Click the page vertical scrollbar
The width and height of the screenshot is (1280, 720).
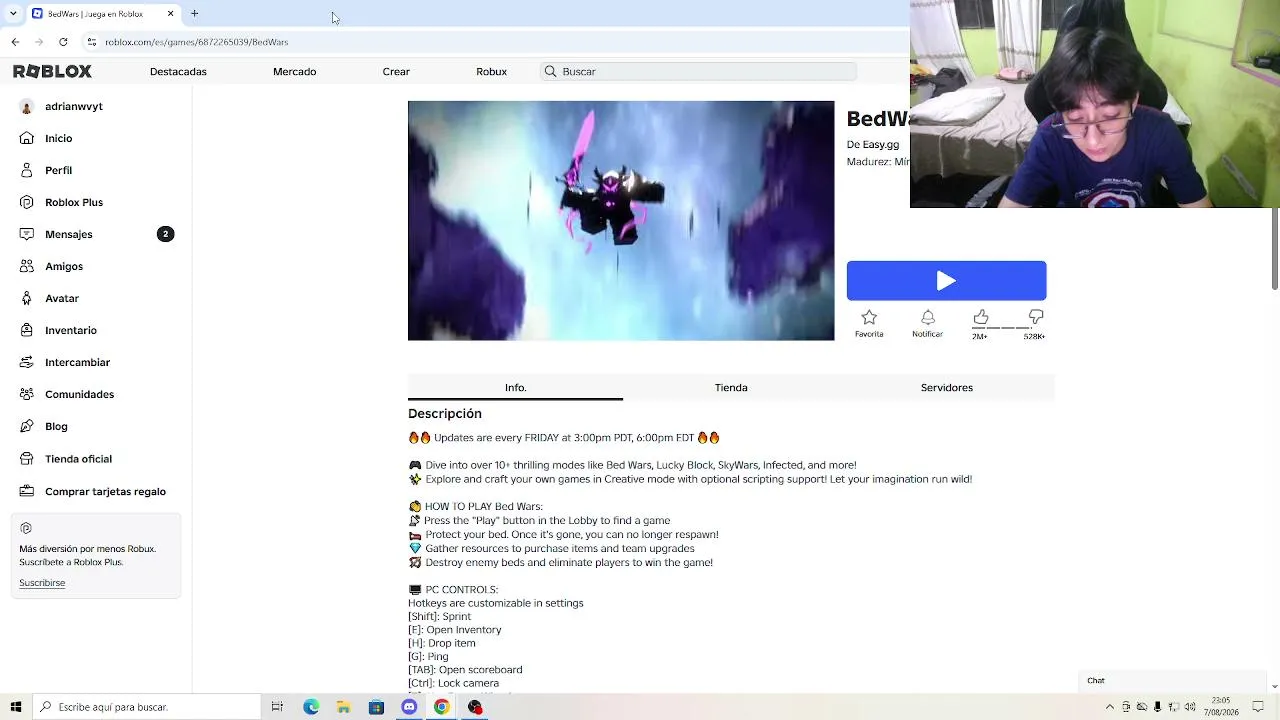click(1274, 250)
